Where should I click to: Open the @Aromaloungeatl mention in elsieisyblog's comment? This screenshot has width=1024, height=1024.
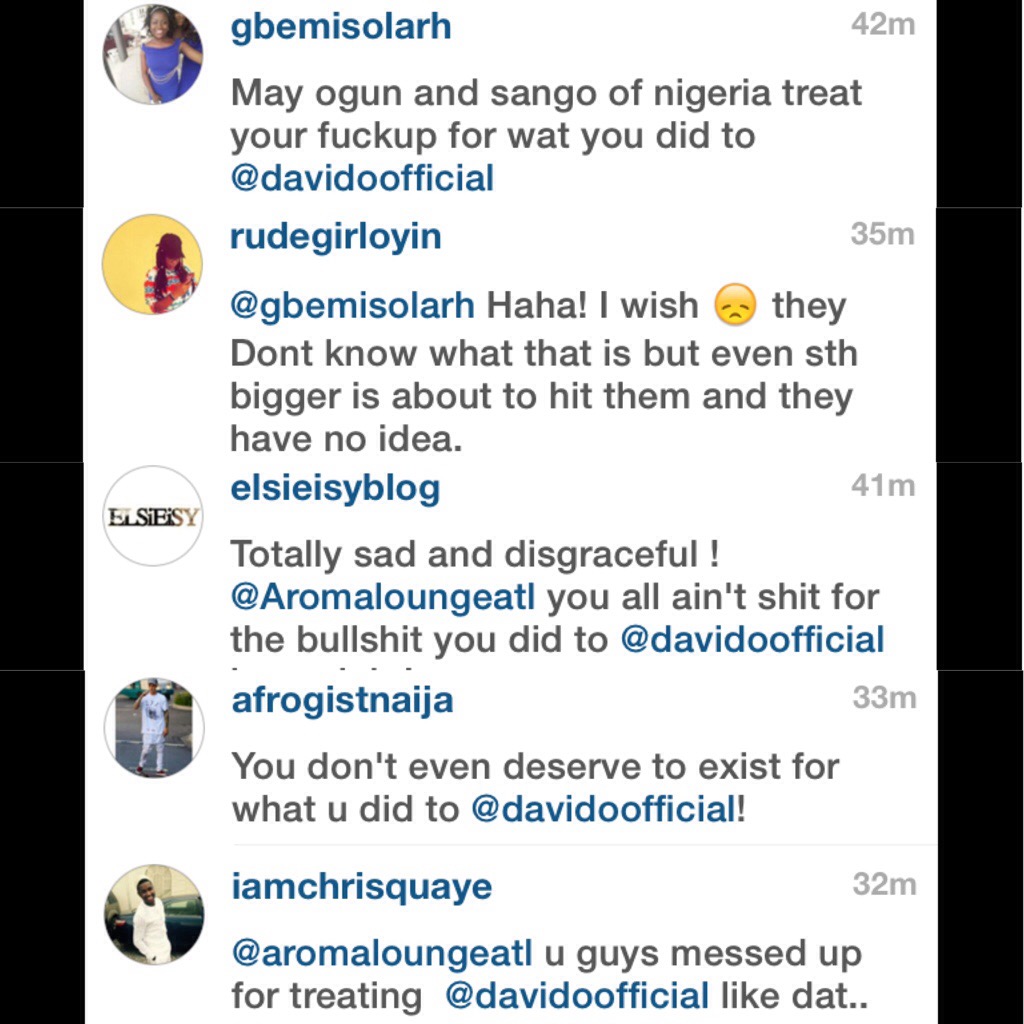(x=383, y=597)
